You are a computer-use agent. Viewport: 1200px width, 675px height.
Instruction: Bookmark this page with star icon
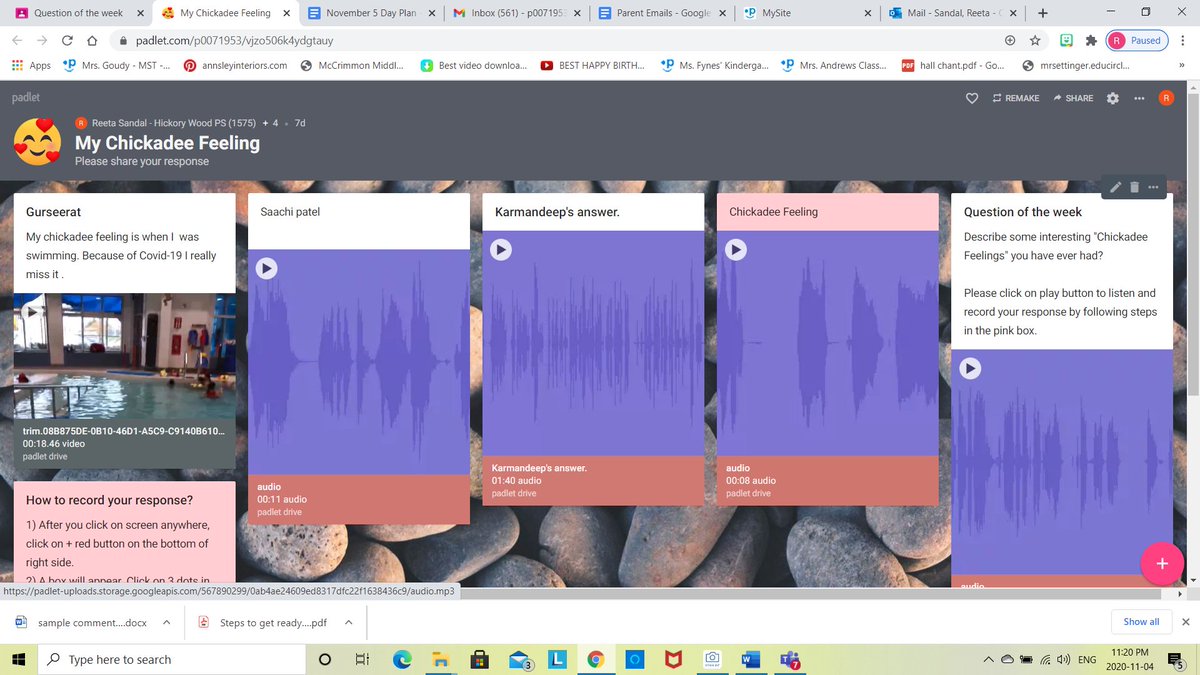point(1035,41)
